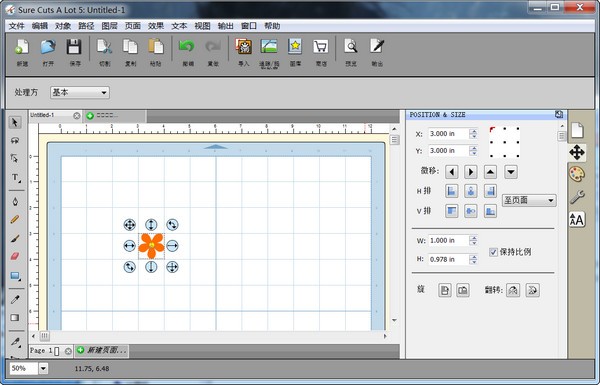Open the 路径 menu
Screen dimensions: 600x385
pos(86,26)
